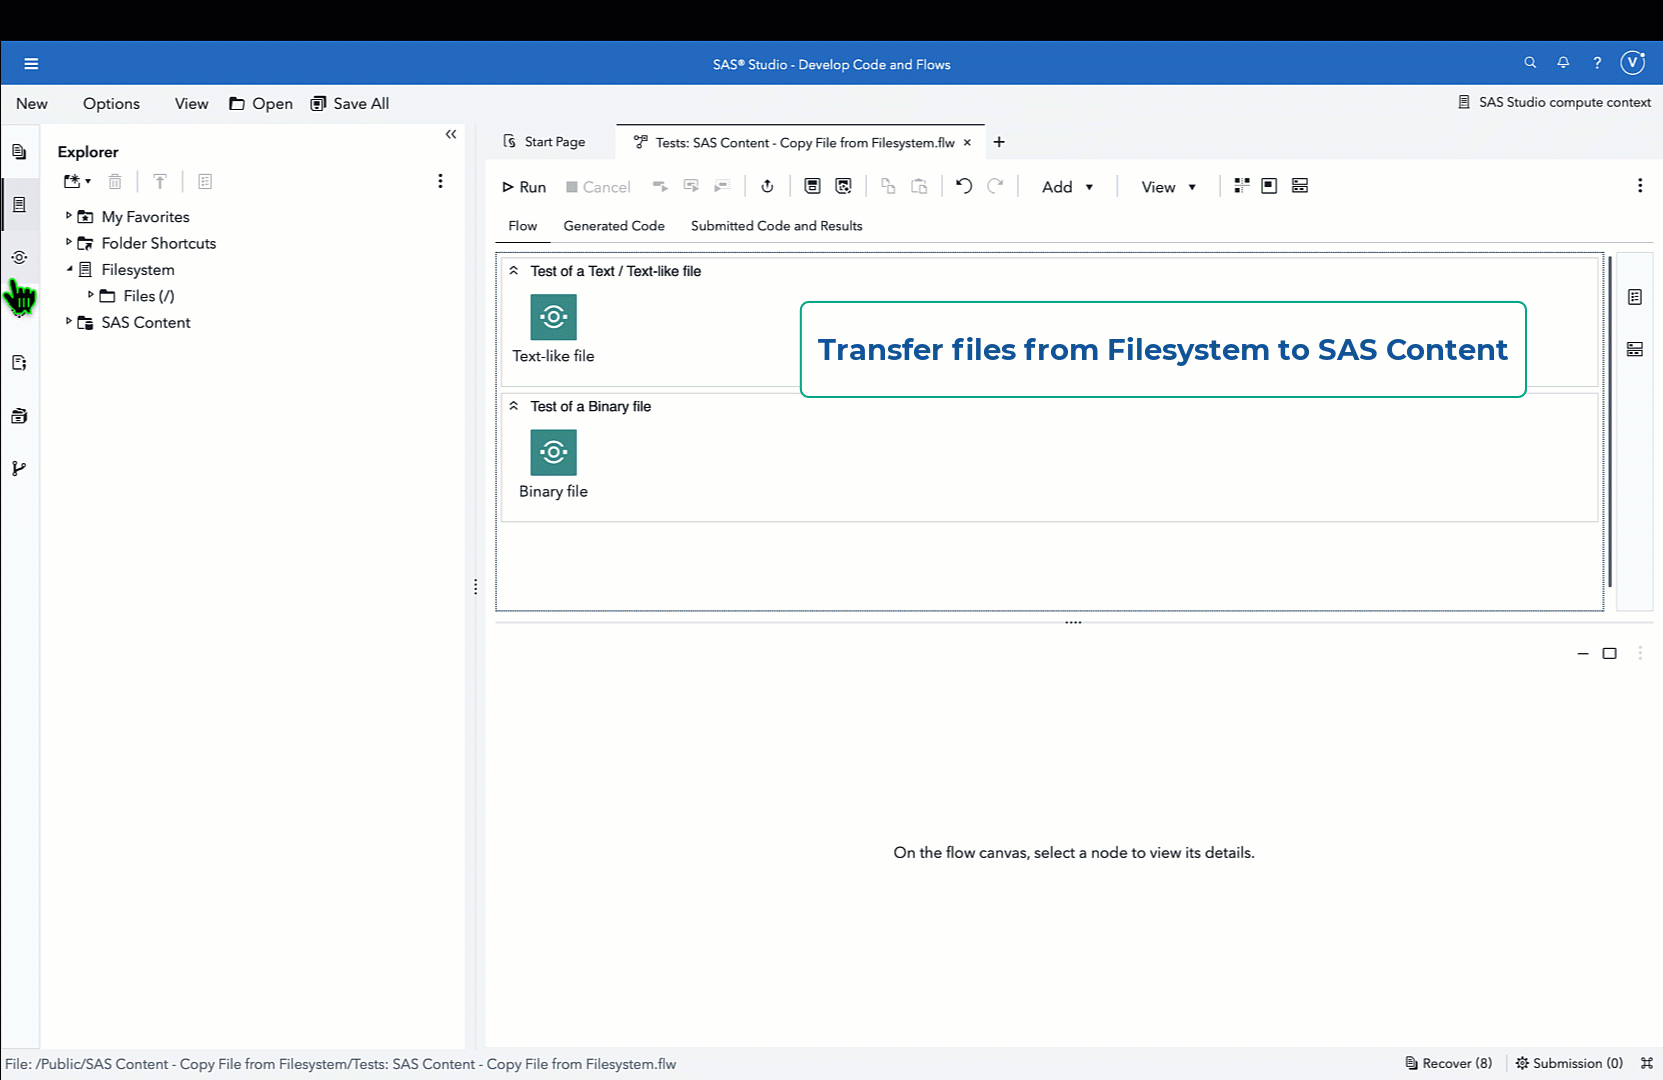Viewport: 1663px width, 1080px height.
Task: Click the fit-to-canvas icon in flow toolbar
Action: (x=1269, y=186)
